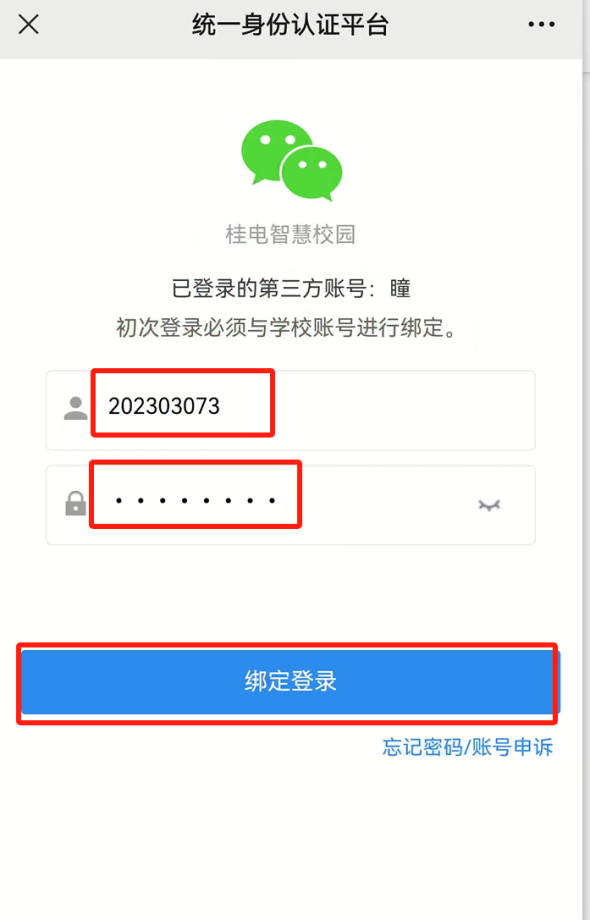Tap the blue 绑定登录 button

(x=290, y=682)
